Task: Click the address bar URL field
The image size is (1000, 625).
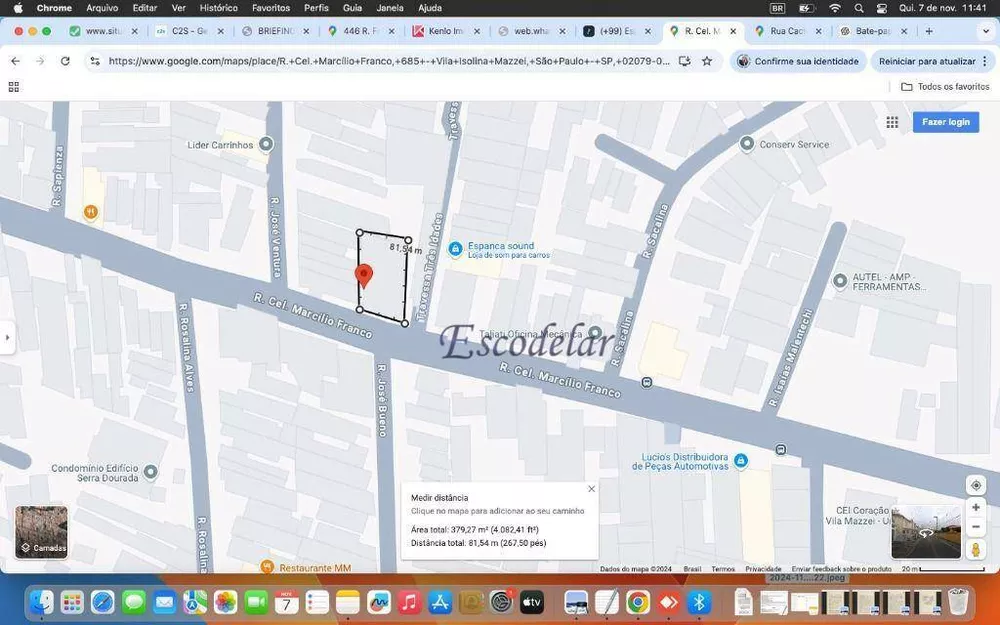Action: click(x=388, y=61)
